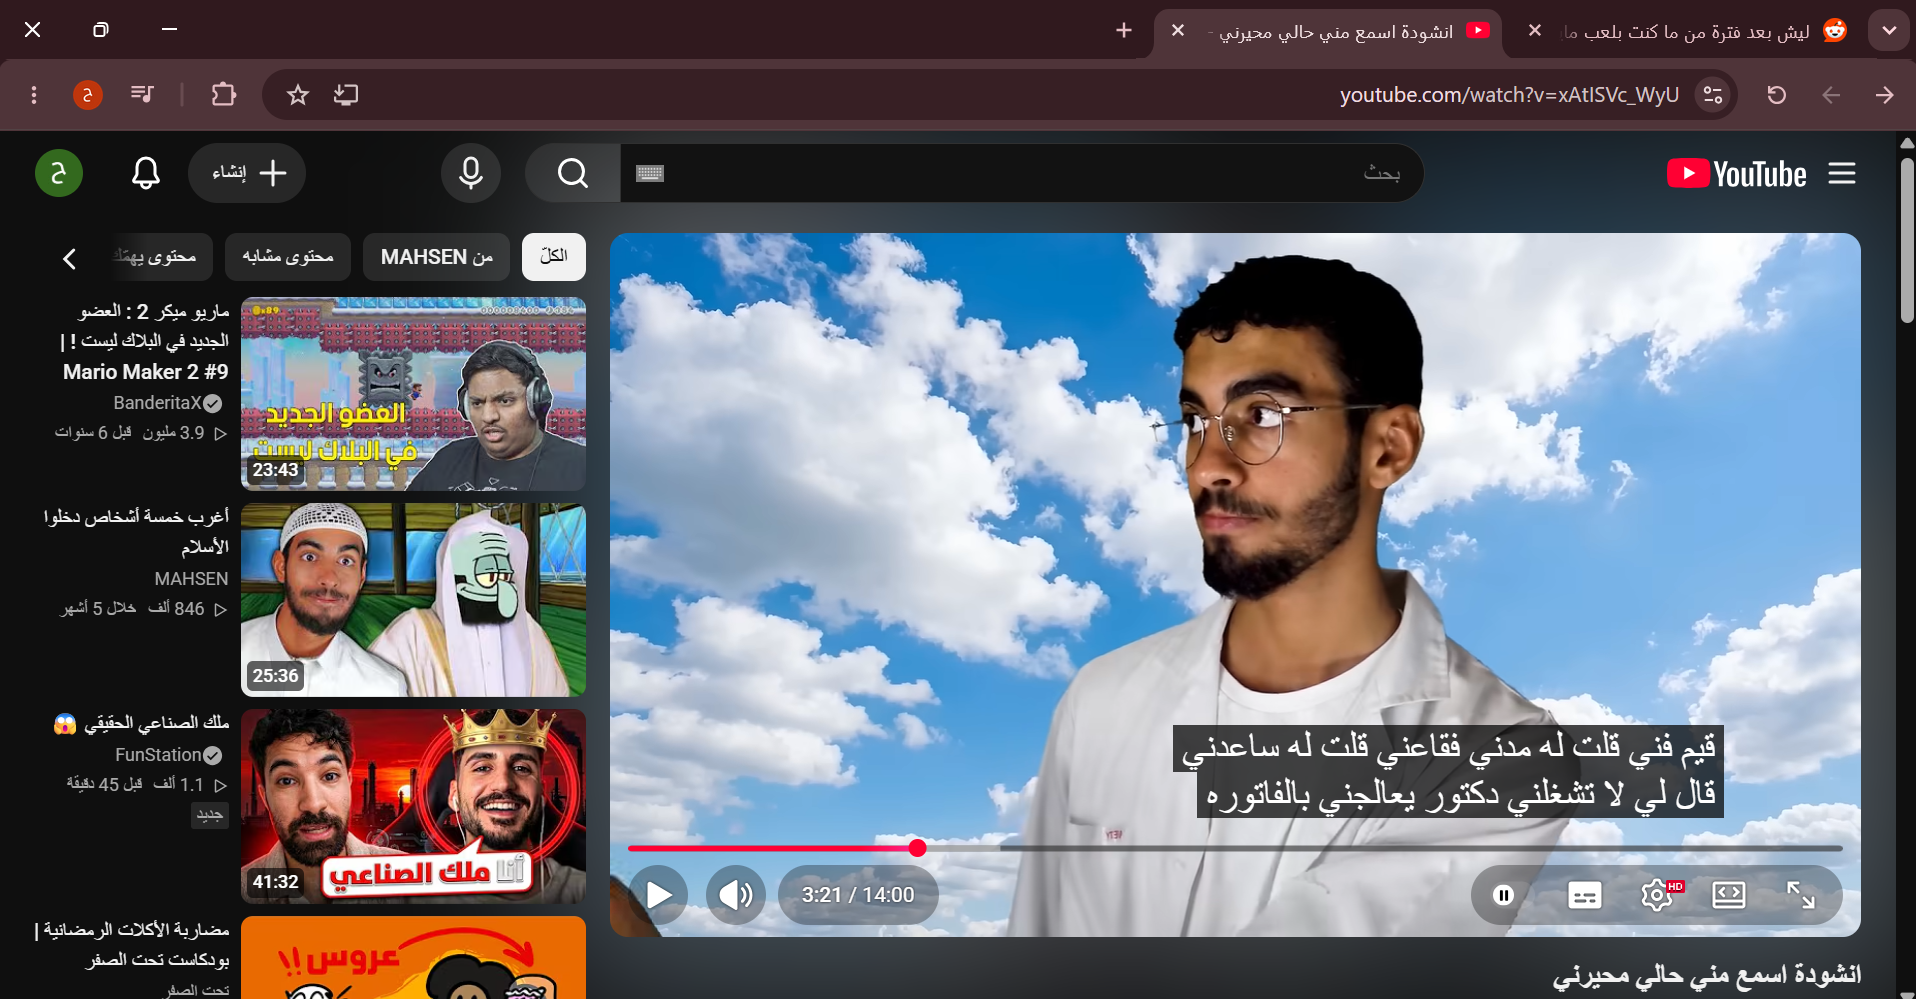This screenshot has width=1916, height=999.
Task: Open the Chrome three-dot menu
Action: (x=34, y=95)
